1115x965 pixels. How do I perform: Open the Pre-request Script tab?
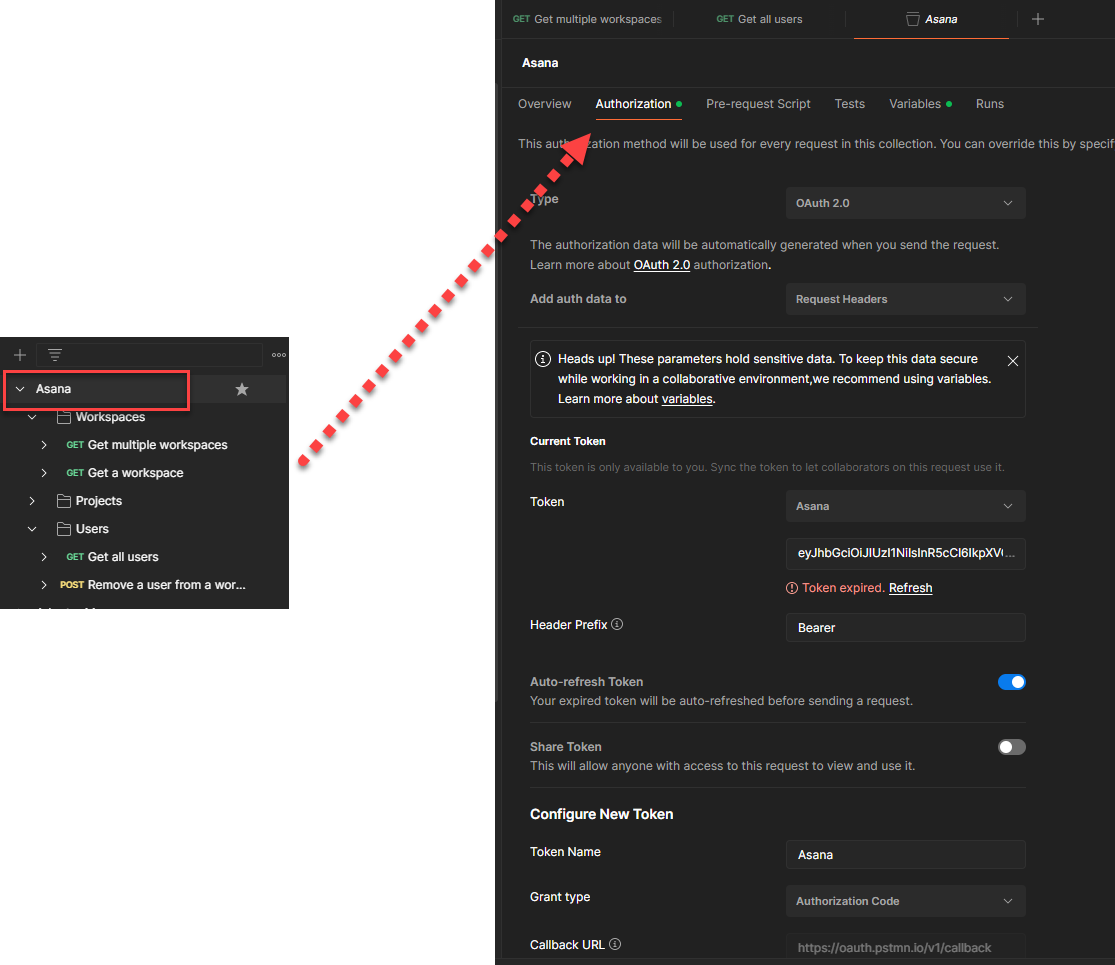coord(758,104)
